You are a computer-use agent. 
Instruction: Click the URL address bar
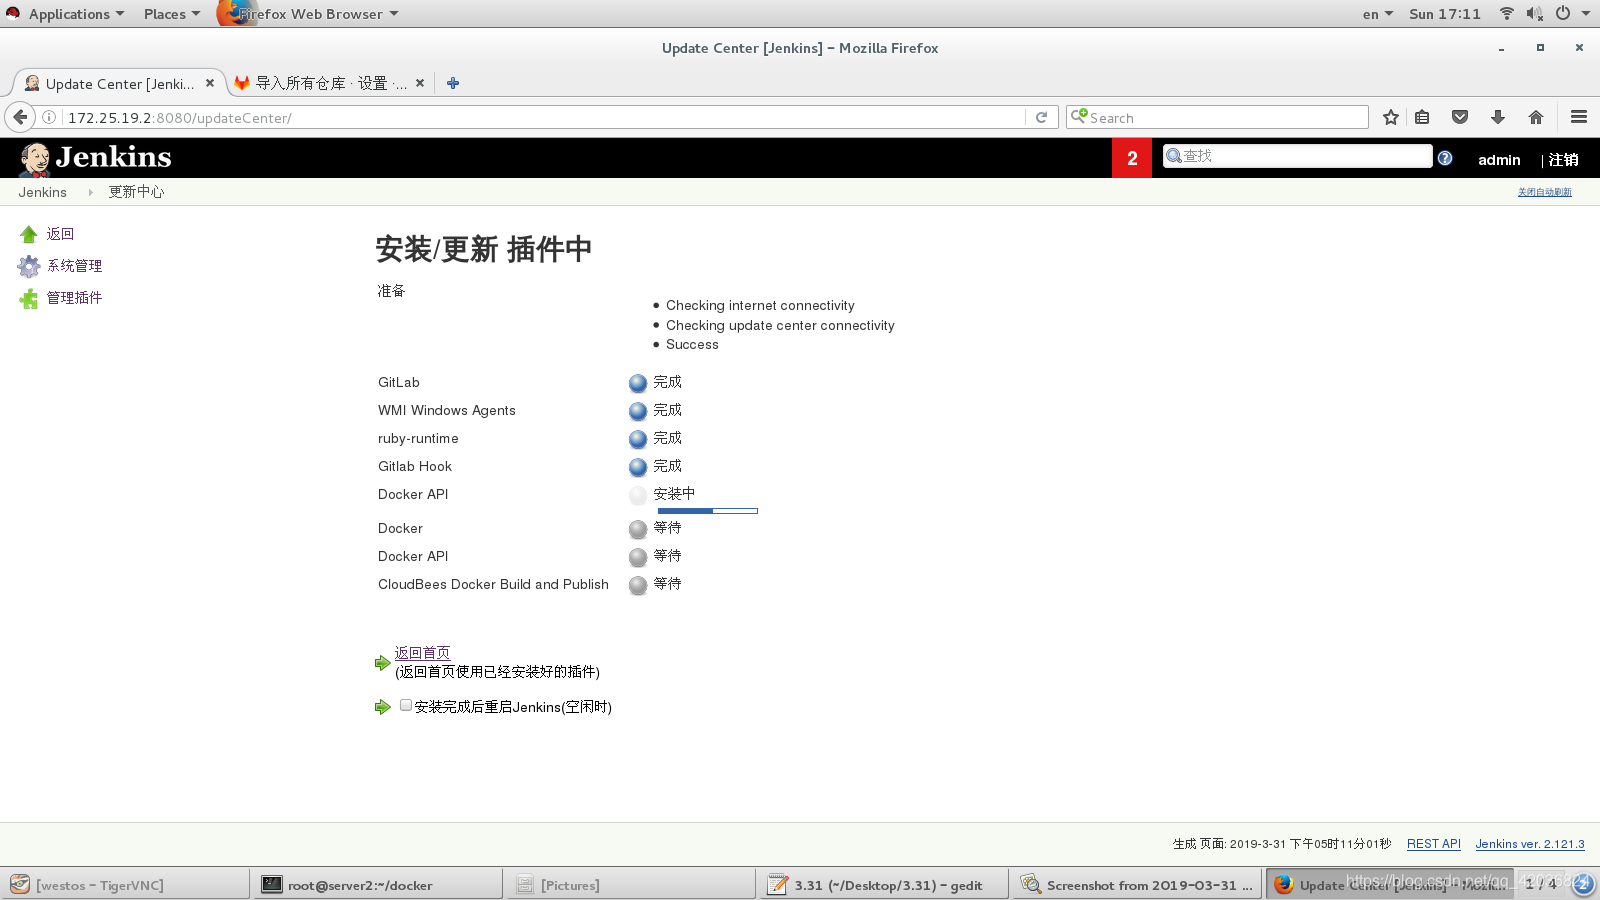pyautogui.click(x=545, y=117)
